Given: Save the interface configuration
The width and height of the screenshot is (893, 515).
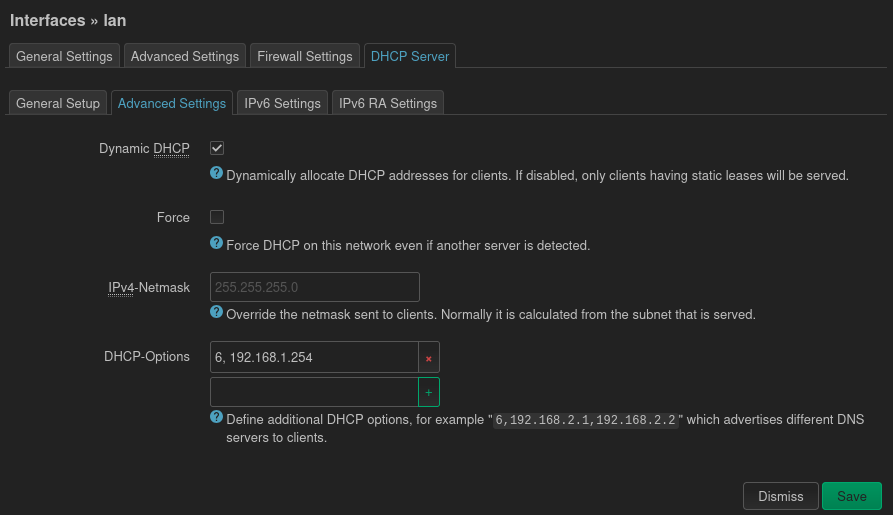Looking at the screenshot, I should [x=852, y=496].
